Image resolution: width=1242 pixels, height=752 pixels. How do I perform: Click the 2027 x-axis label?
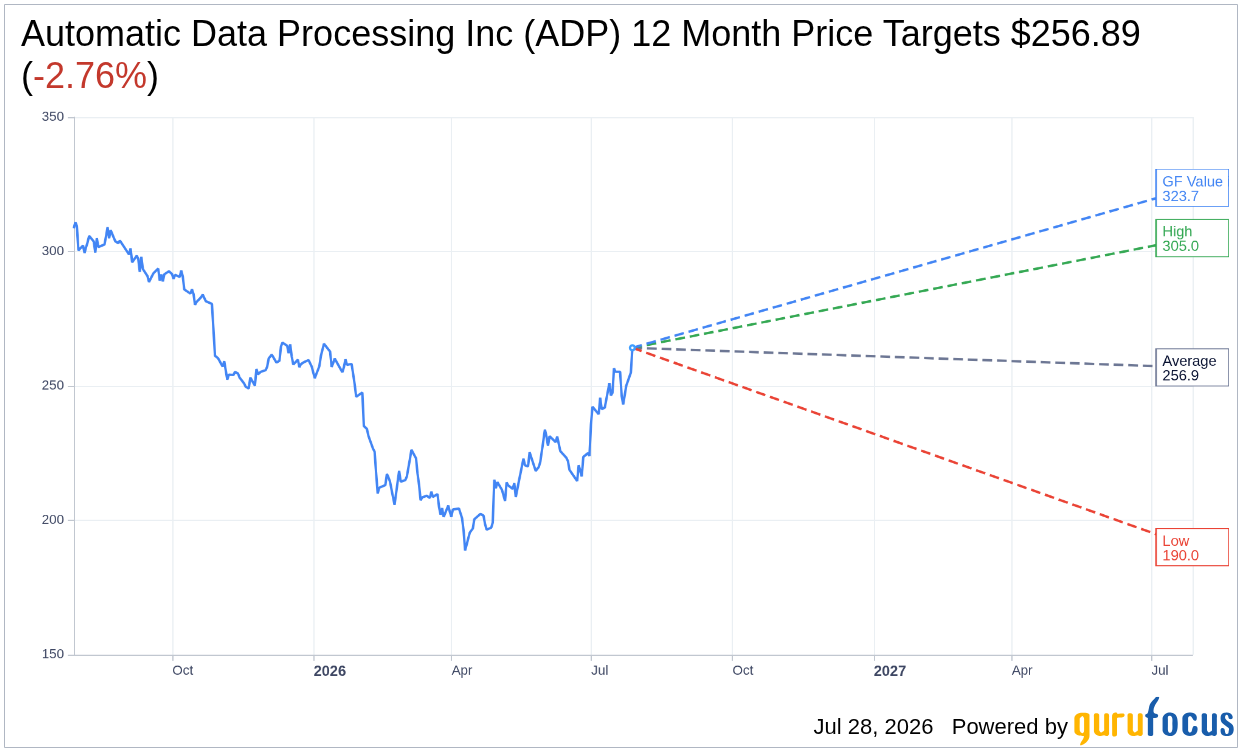(889, 671)
